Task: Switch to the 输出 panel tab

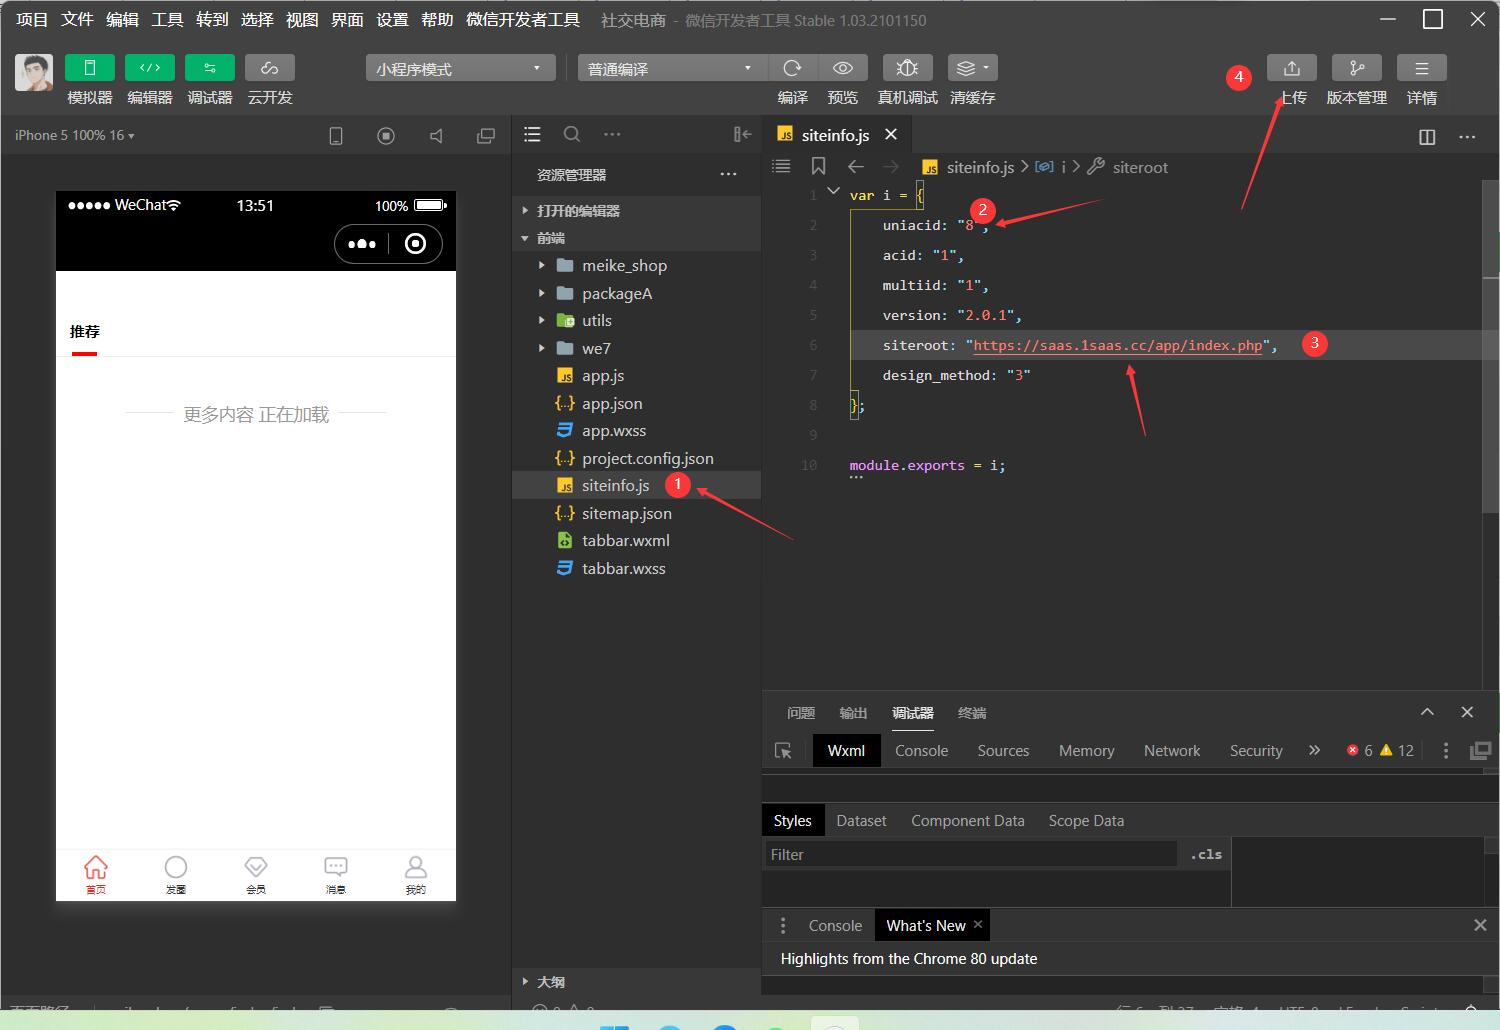Action: pos(853,713)
